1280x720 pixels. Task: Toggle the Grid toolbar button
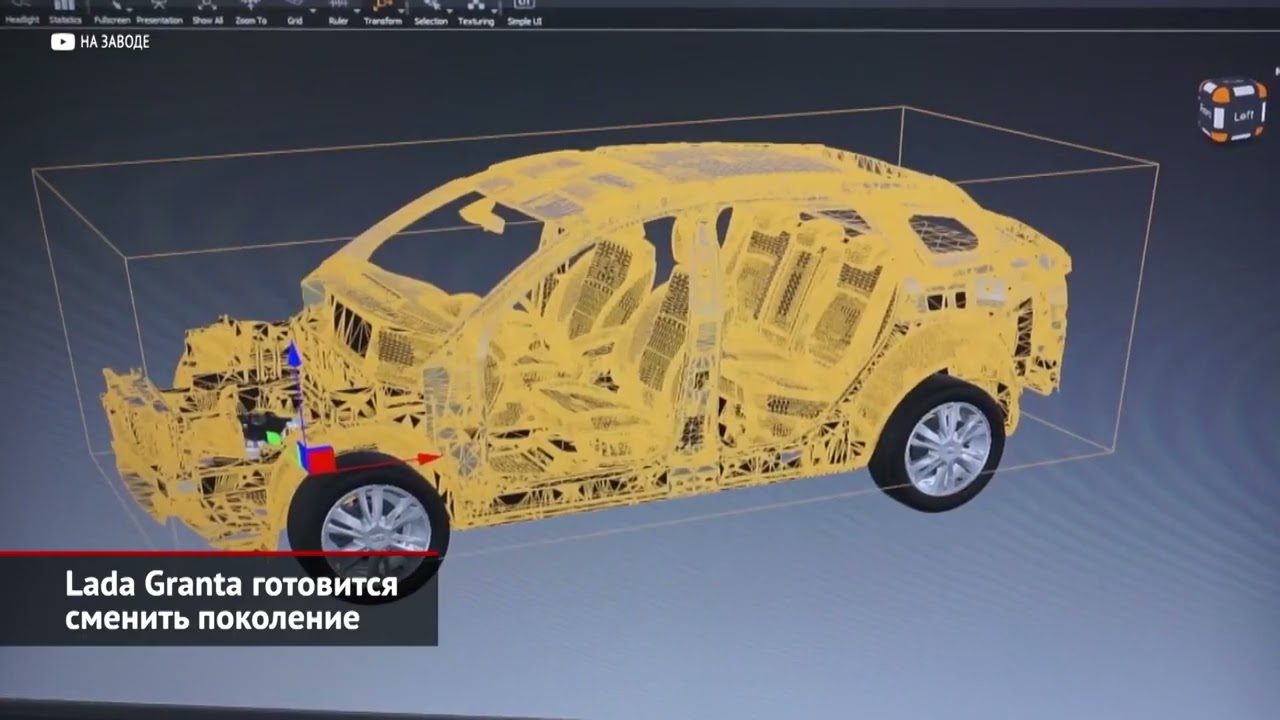coord(295,12)
